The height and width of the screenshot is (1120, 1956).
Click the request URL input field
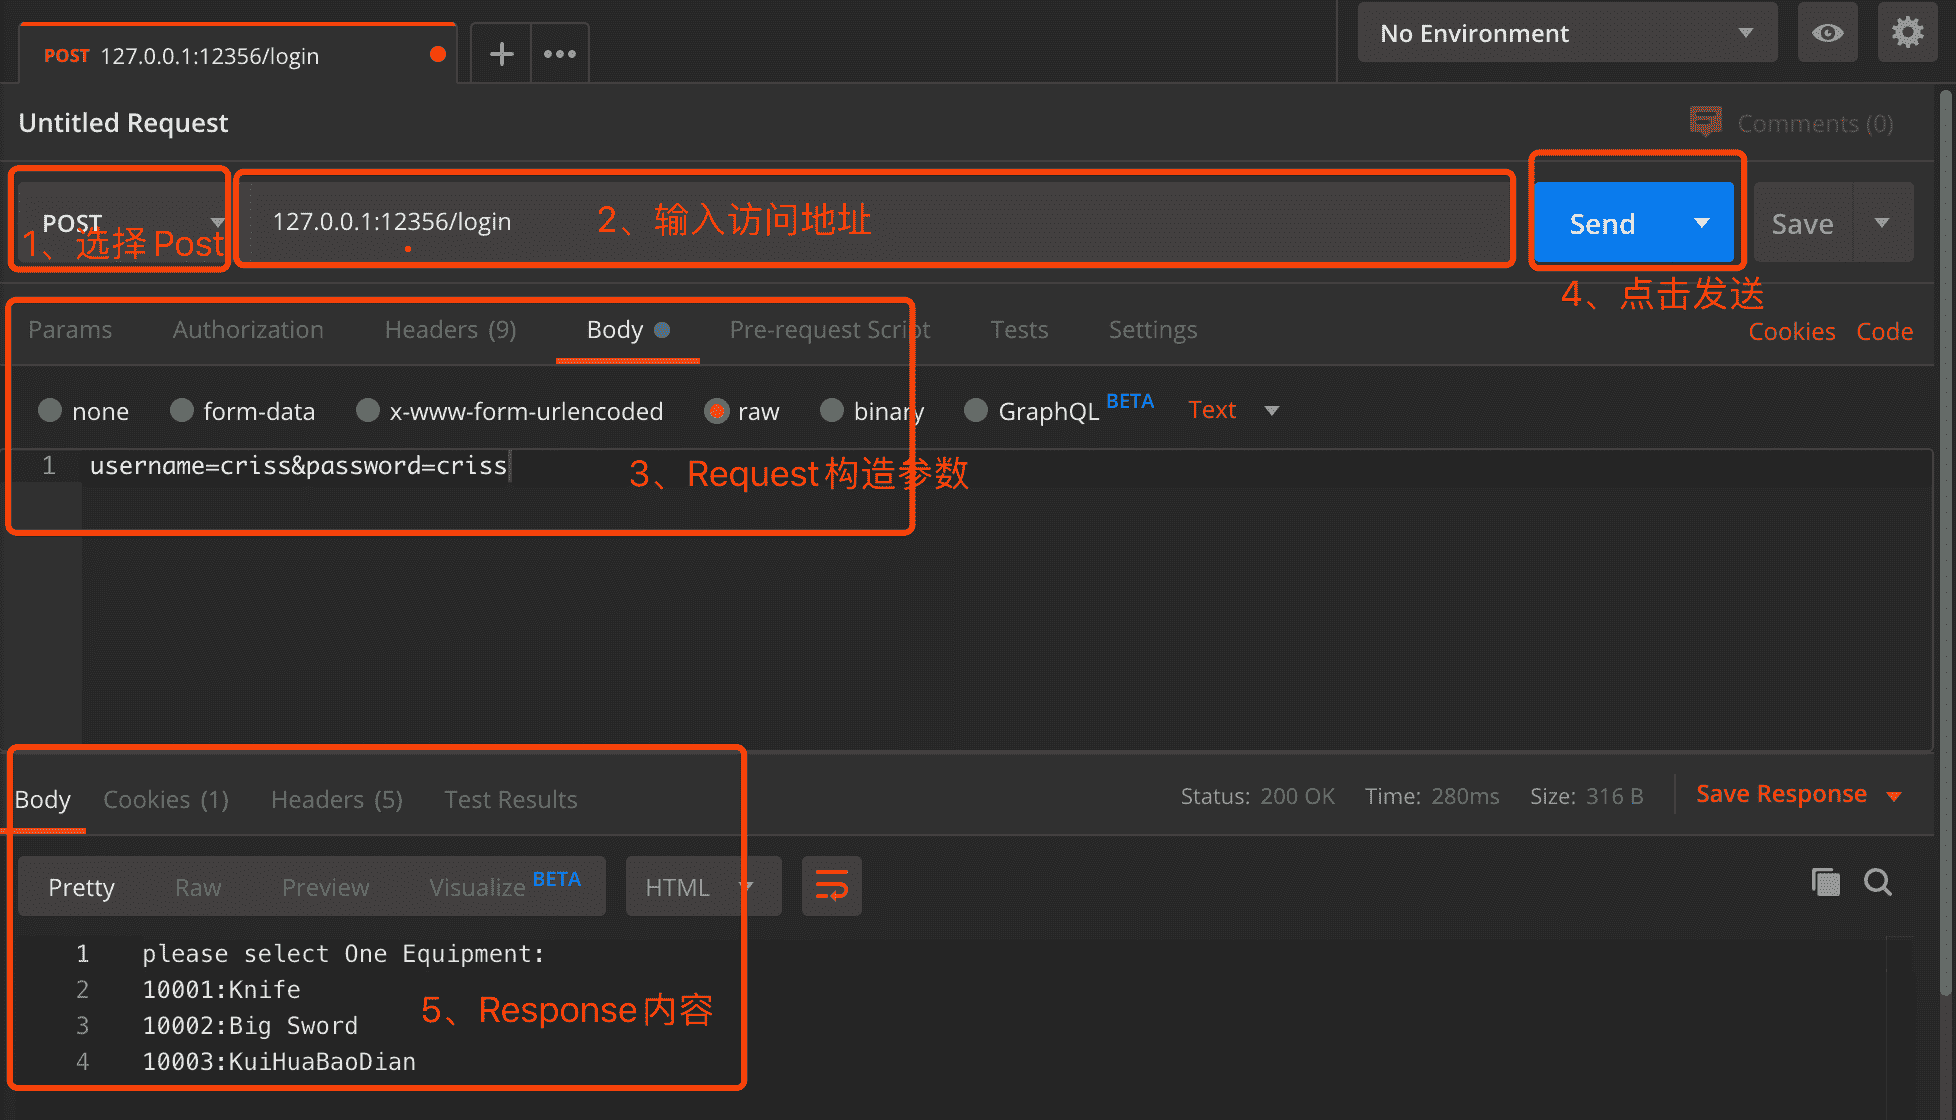point(870,222)
